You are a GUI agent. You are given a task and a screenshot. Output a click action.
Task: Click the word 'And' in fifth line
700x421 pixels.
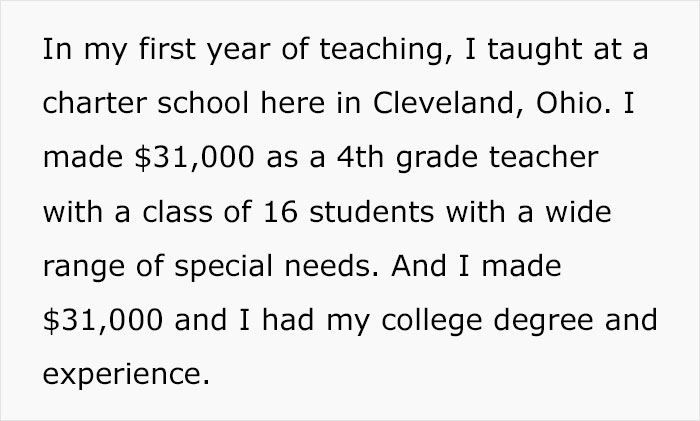pos(419,266)
